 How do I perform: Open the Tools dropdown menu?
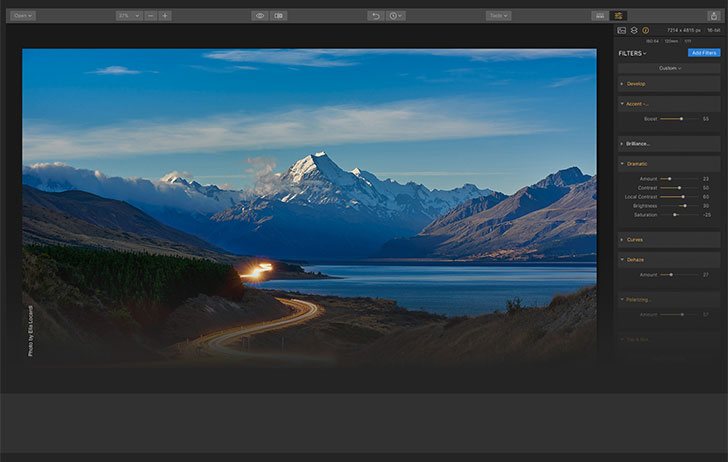pos(499,16)
